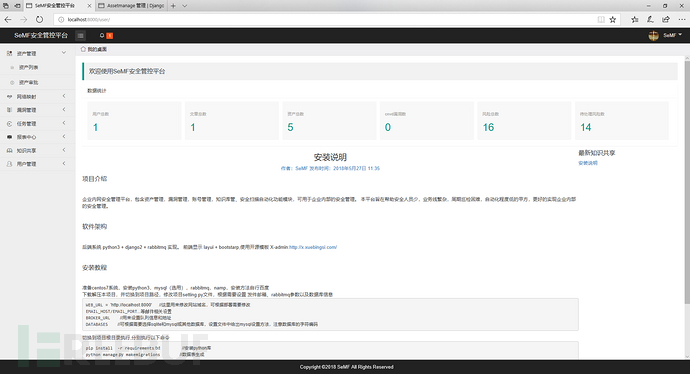Toggle reading view icon in address bar
Viewport: 690px width, 374px height.
(601, 19)
